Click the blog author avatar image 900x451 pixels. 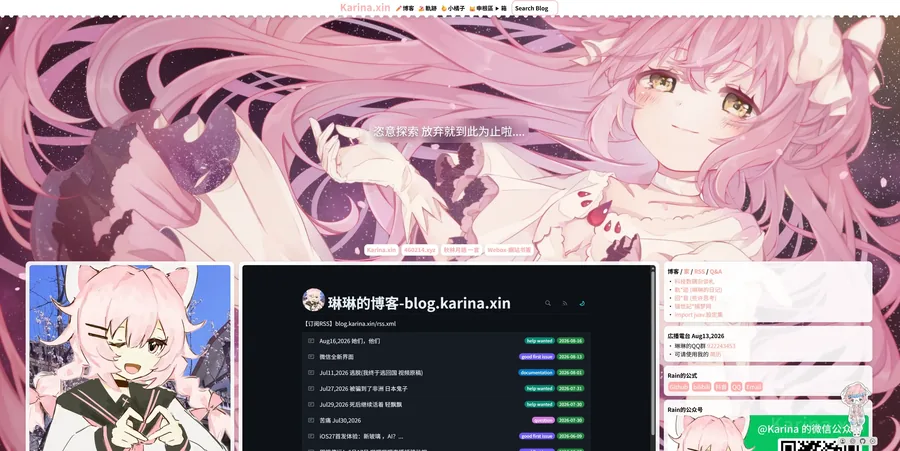(x=313, y=300)
